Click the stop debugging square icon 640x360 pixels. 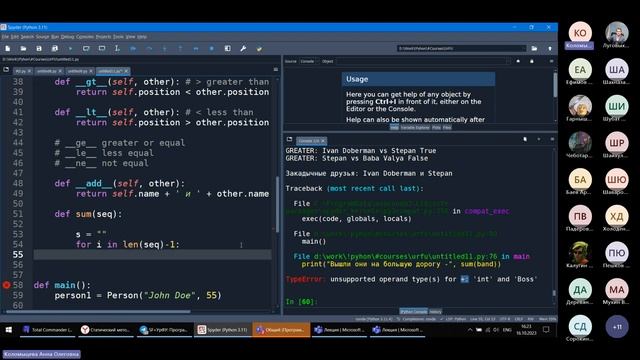pos(211,49)
